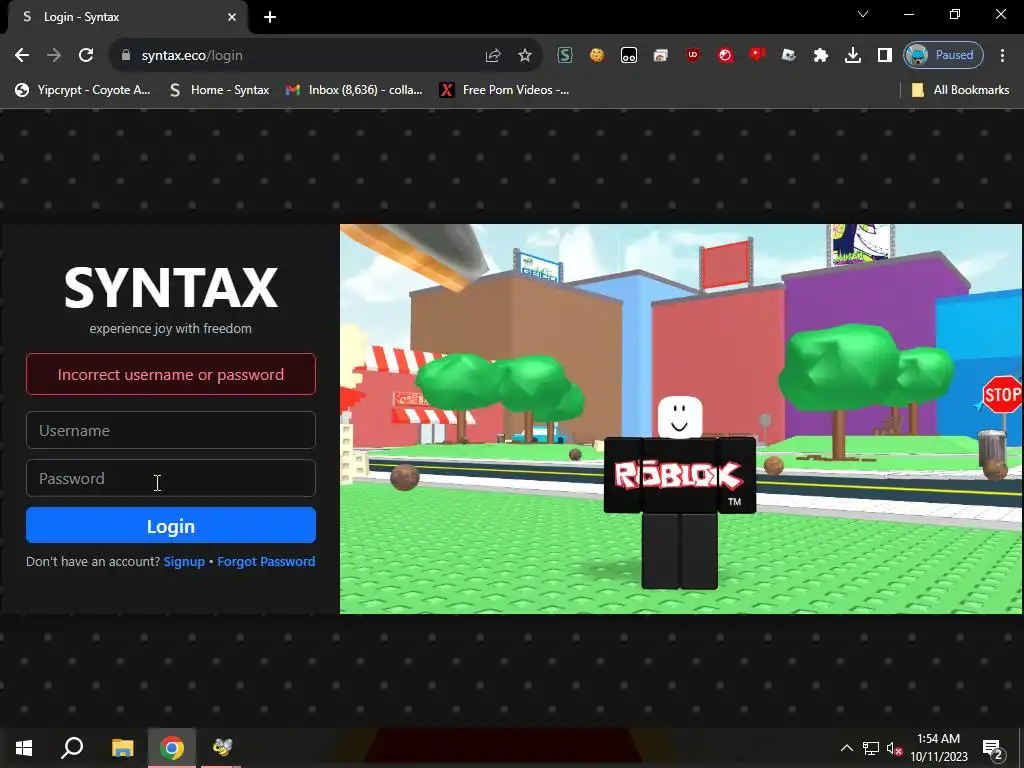Viewport: 1024px width, 768px height.
Task: Close the Login - Syntax tab
Action: [232, 17]
